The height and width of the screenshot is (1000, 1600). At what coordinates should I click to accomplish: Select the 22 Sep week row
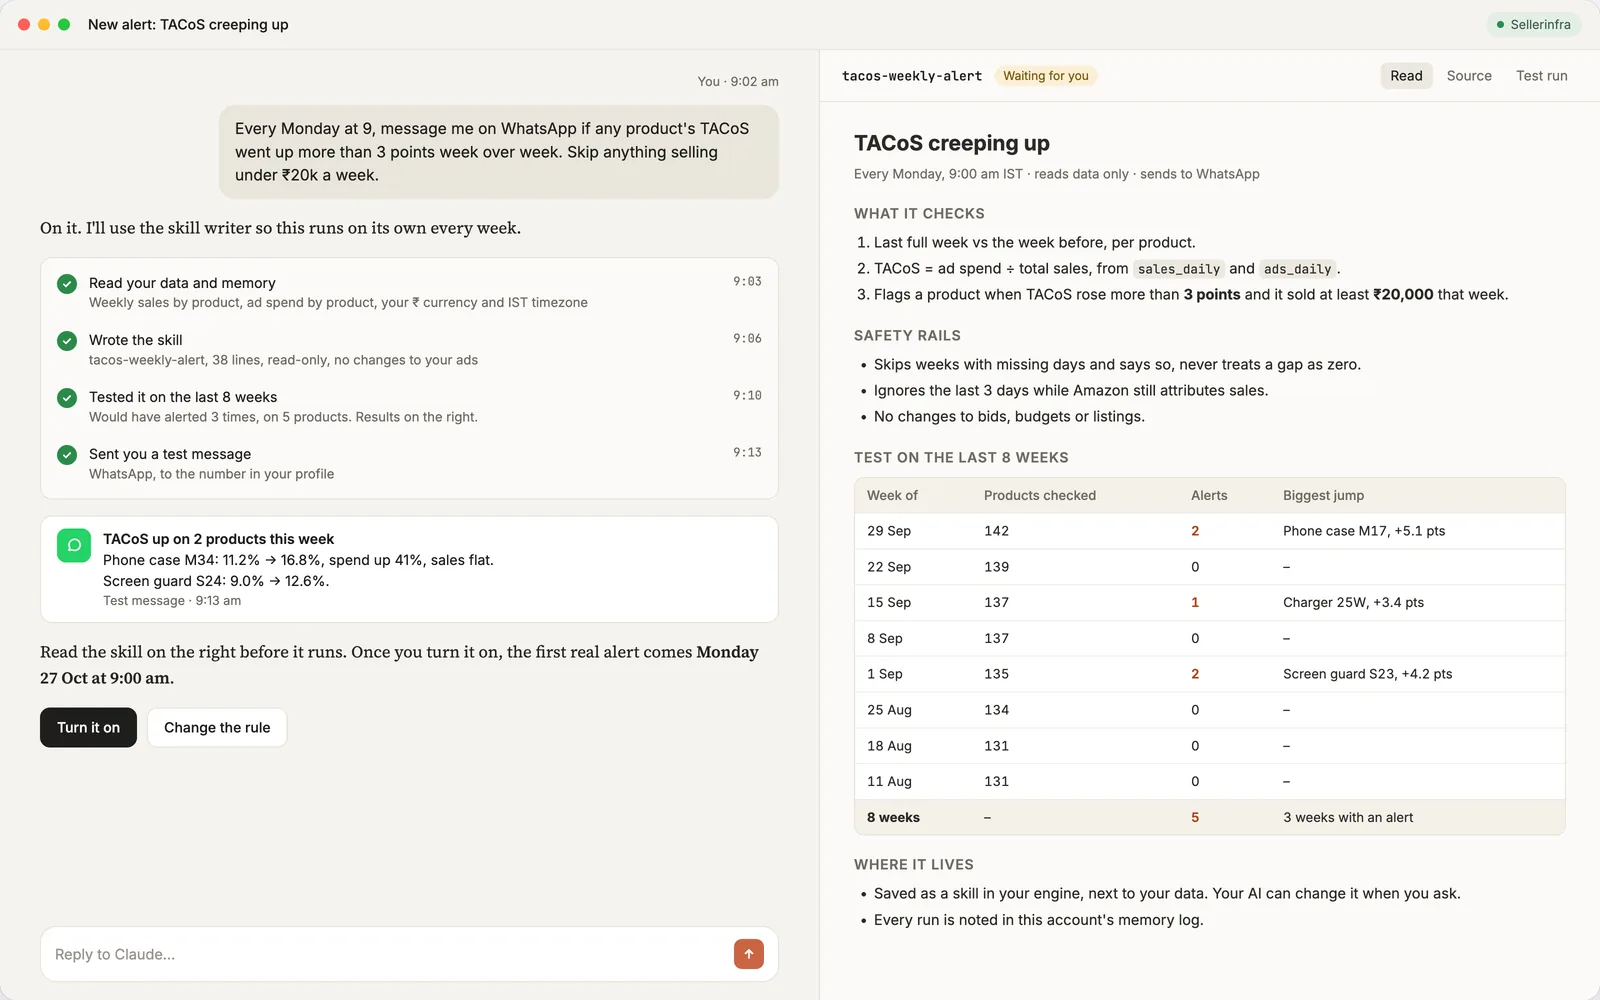(x=1210, y=567)
